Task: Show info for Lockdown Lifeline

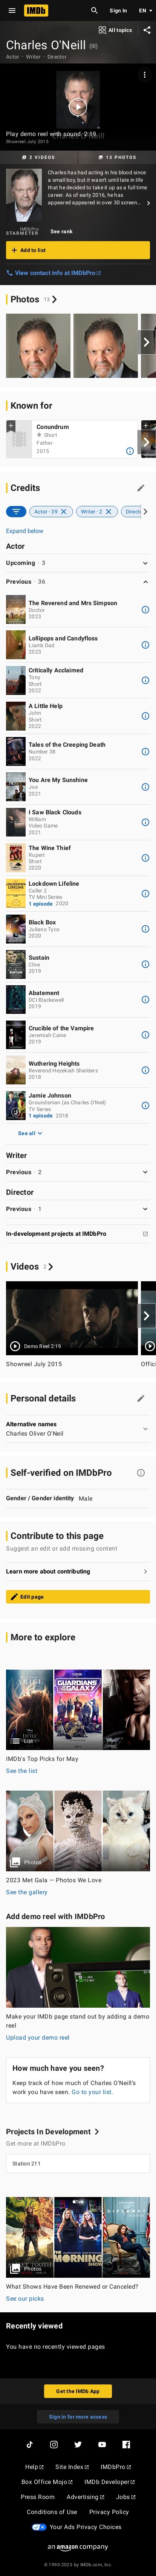Action: pos(145,893)
